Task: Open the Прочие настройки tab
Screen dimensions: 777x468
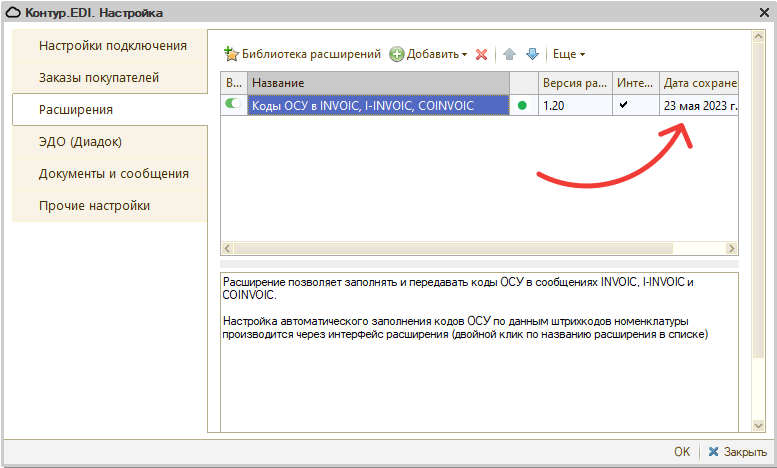Action: (x=110, y=206)
